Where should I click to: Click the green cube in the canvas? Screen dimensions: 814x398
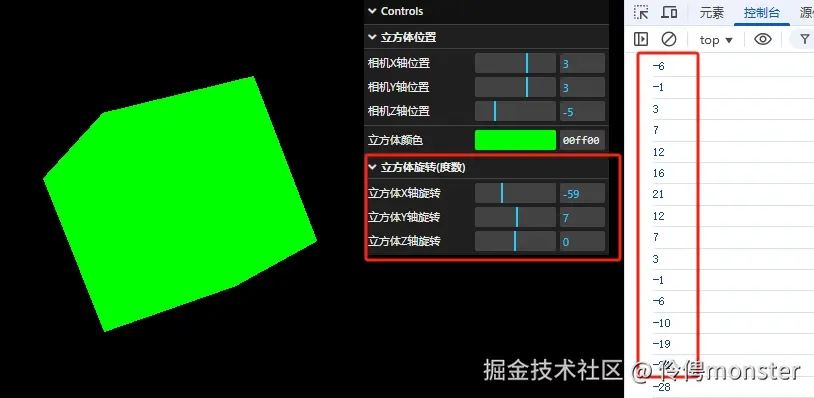(179, 205)
